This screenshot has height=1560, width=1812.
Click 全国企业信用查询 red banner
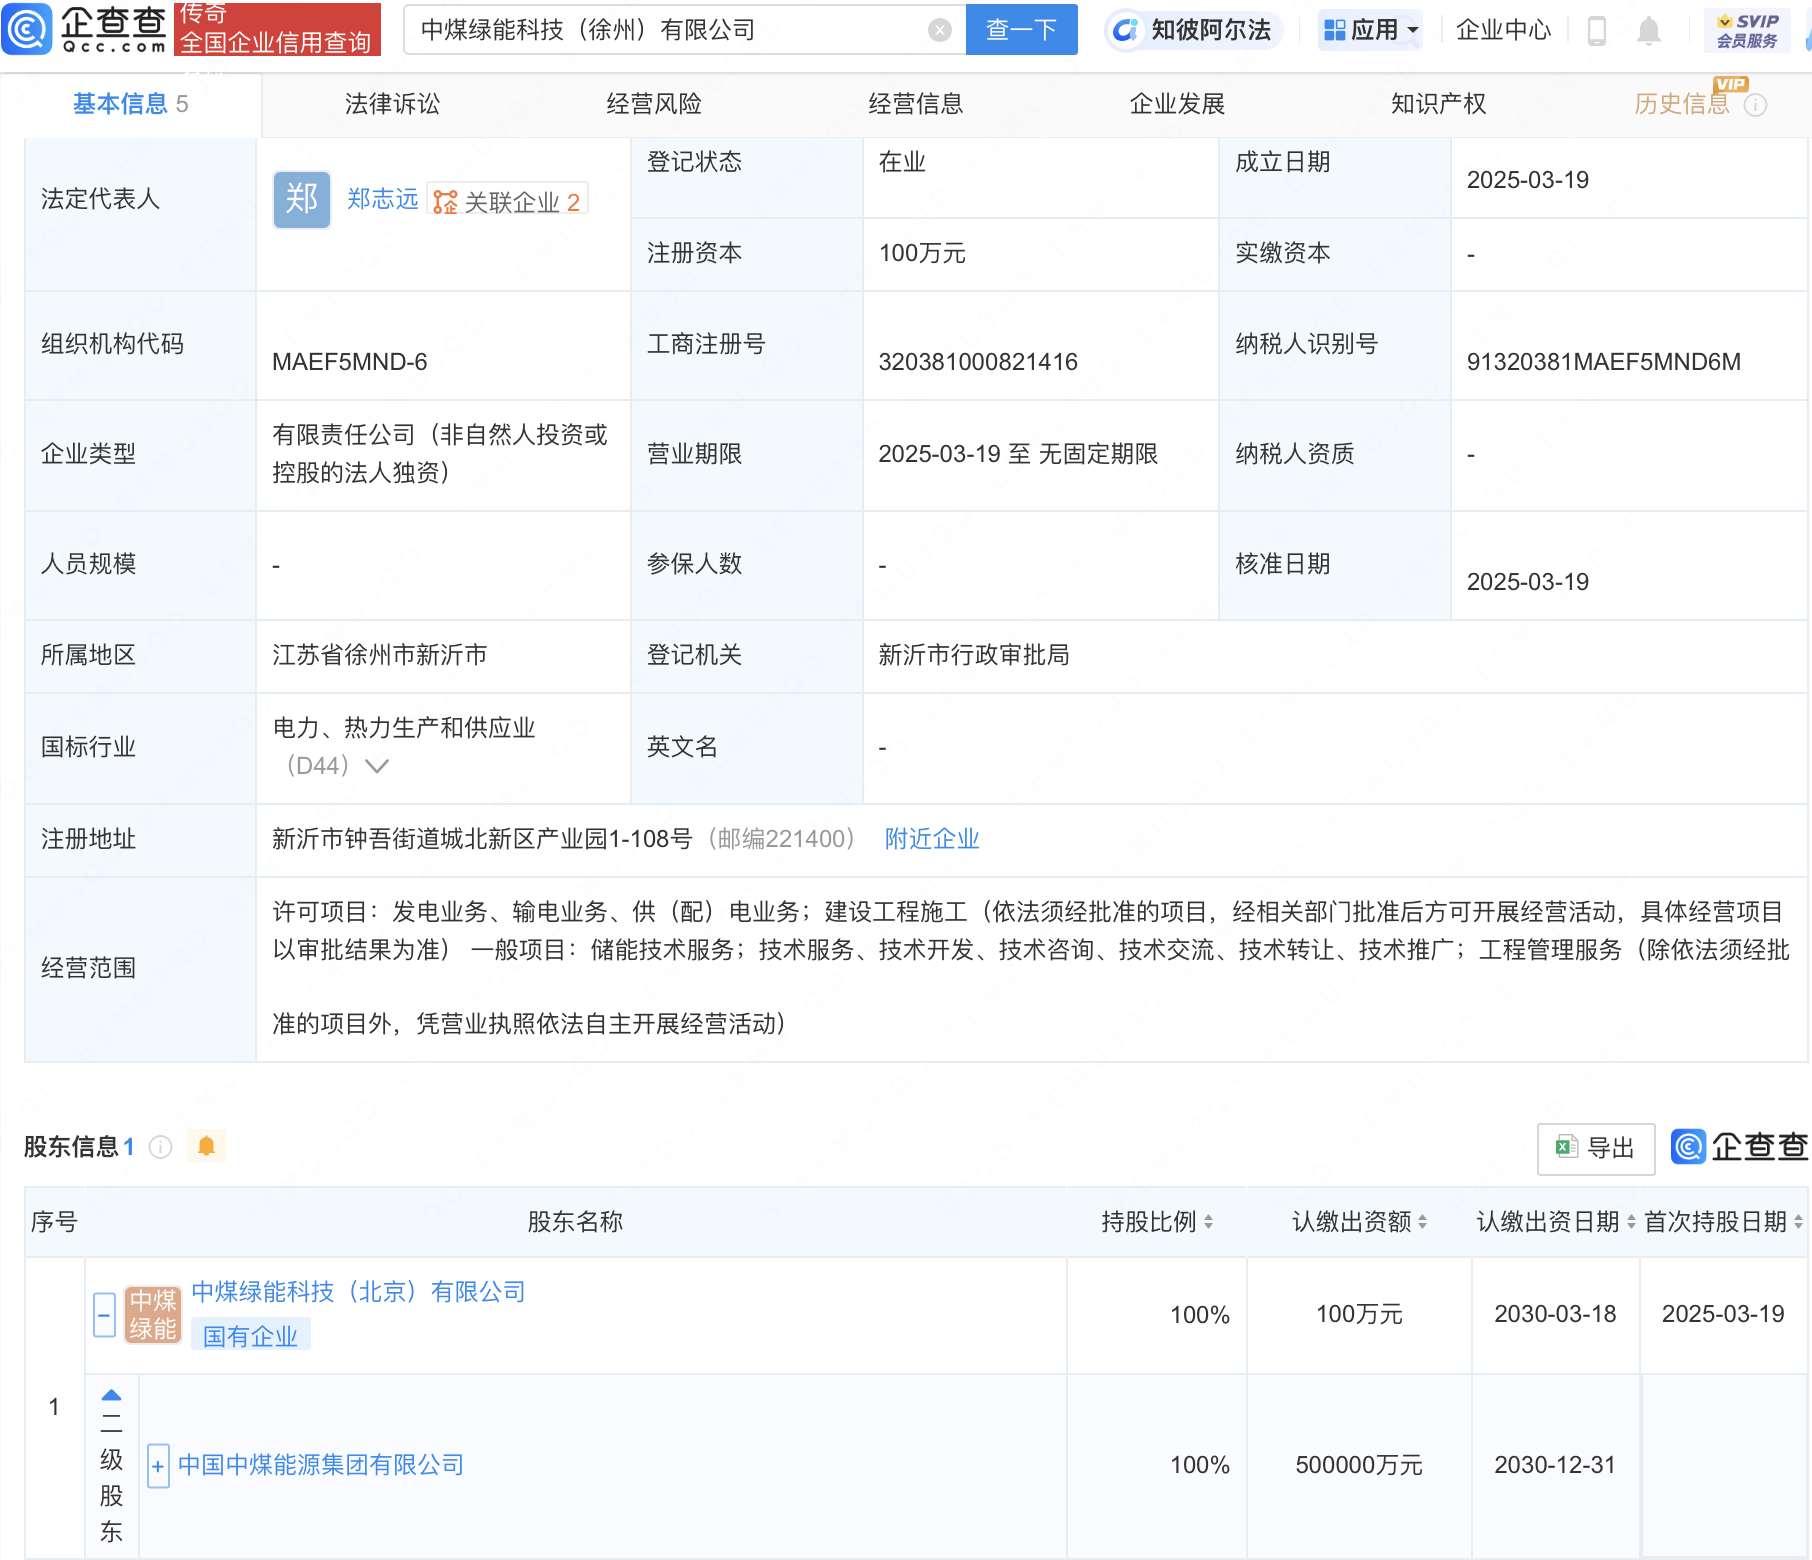[277, 30]
